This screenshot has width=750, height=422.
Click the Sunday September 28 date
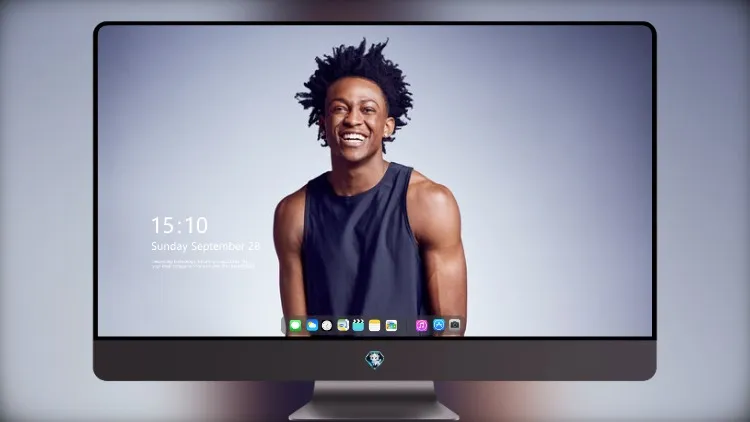205,246
